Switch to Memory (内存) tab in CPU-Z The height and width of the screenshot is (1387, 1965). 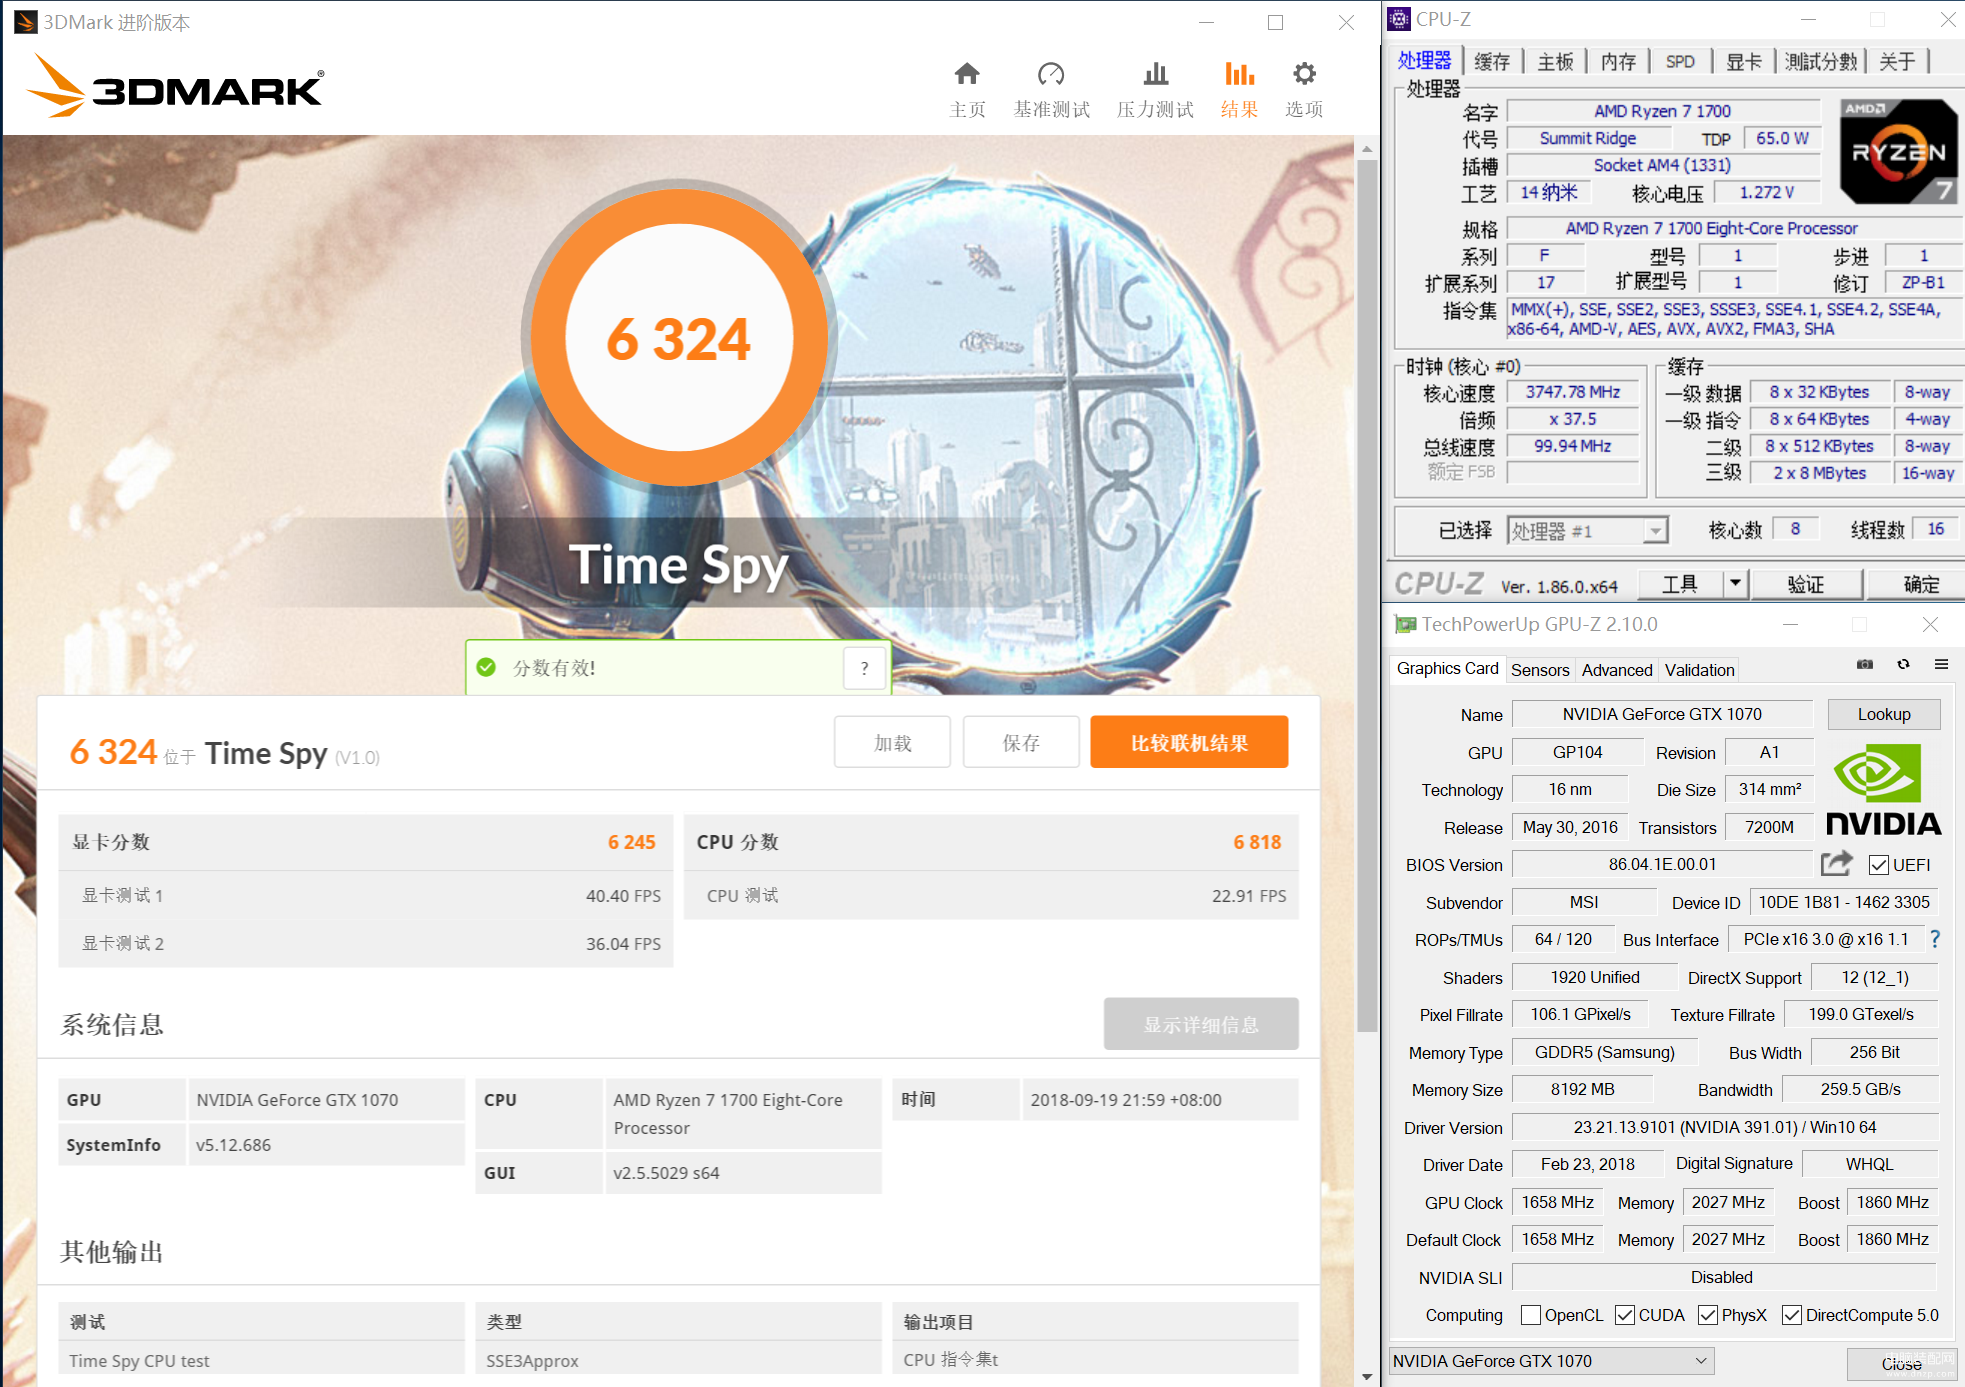coord(1618,61)
